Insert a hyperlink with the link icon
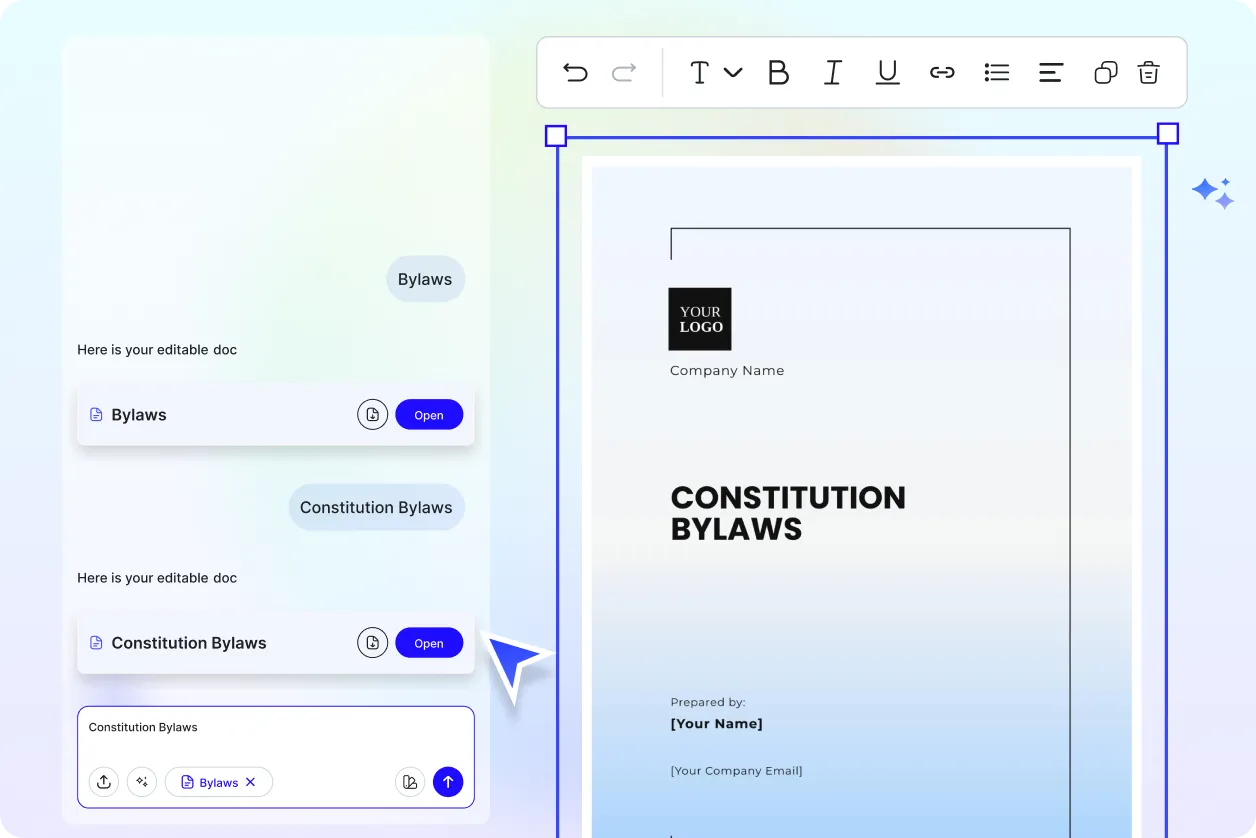 coord(942,72)
